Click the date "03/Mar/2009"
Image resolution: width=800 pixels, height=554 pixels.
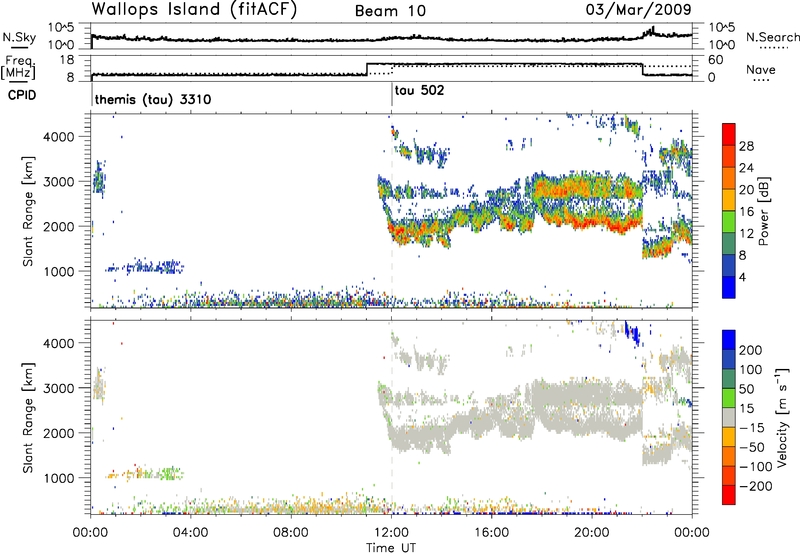[x=638, y=10]
